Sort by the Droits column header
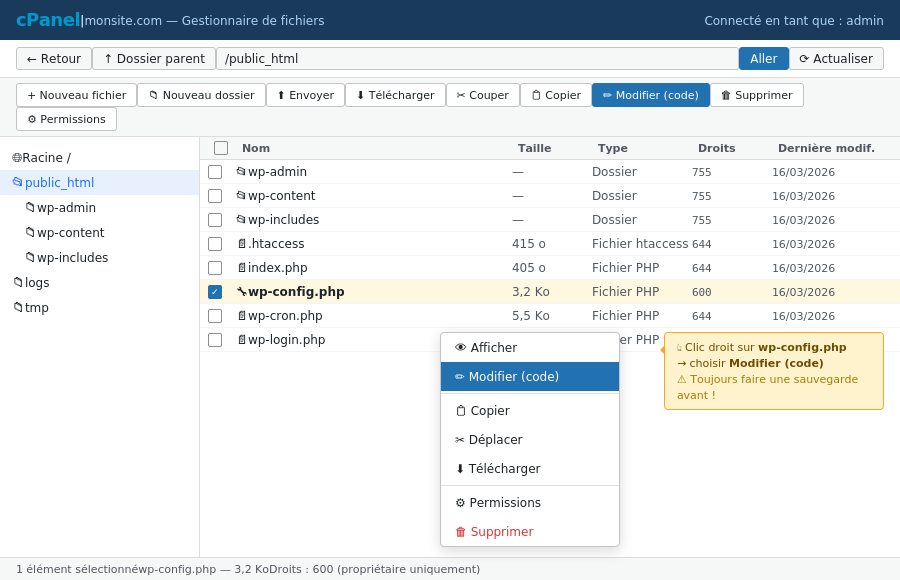900x580 pixels. point(716,148)
